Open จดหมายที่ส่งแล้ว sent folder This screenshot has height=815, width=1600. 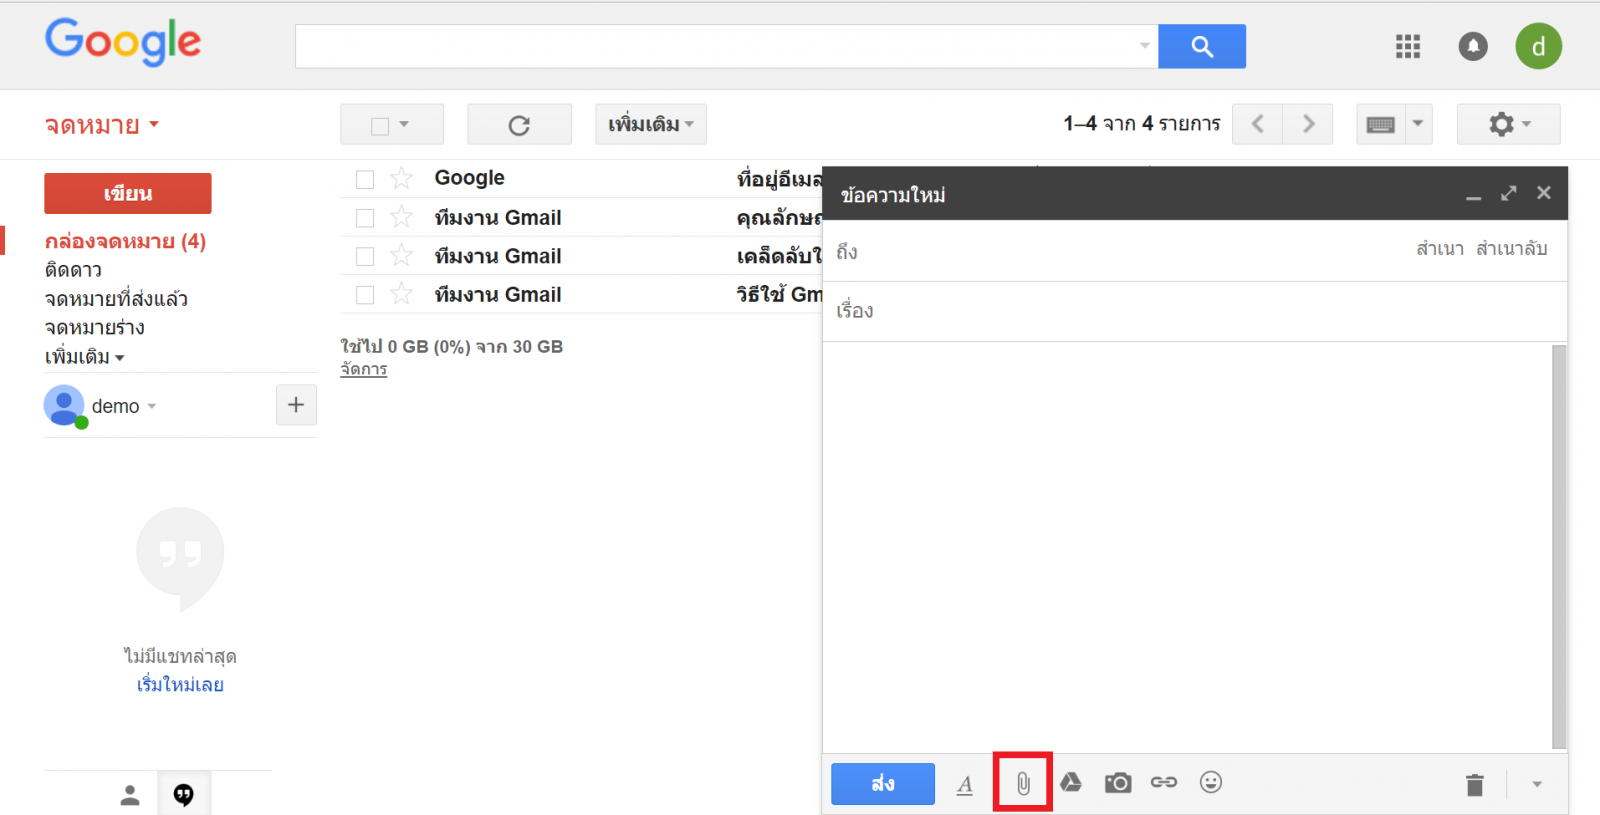(x=116, y=299)
